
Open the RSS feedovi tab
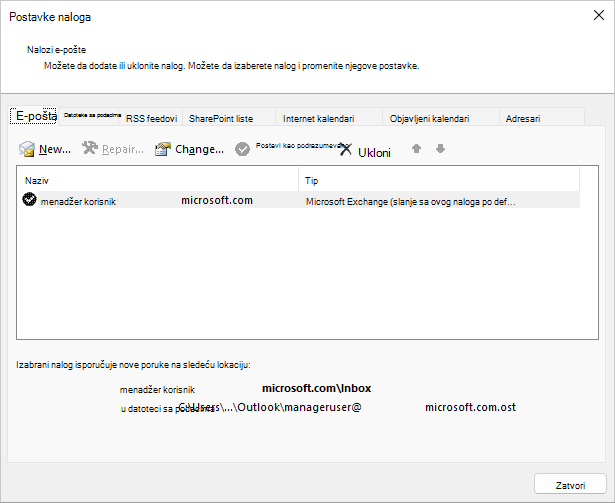click(151, 118)
